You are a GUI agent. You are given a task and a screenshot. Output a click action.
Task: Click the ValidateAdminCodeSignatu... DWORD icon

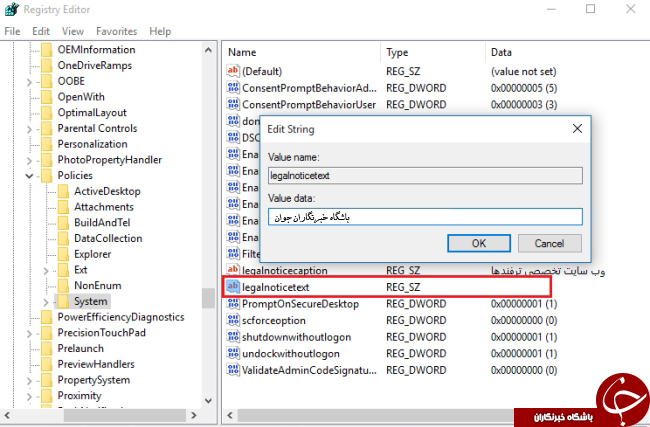click(233, 370)
